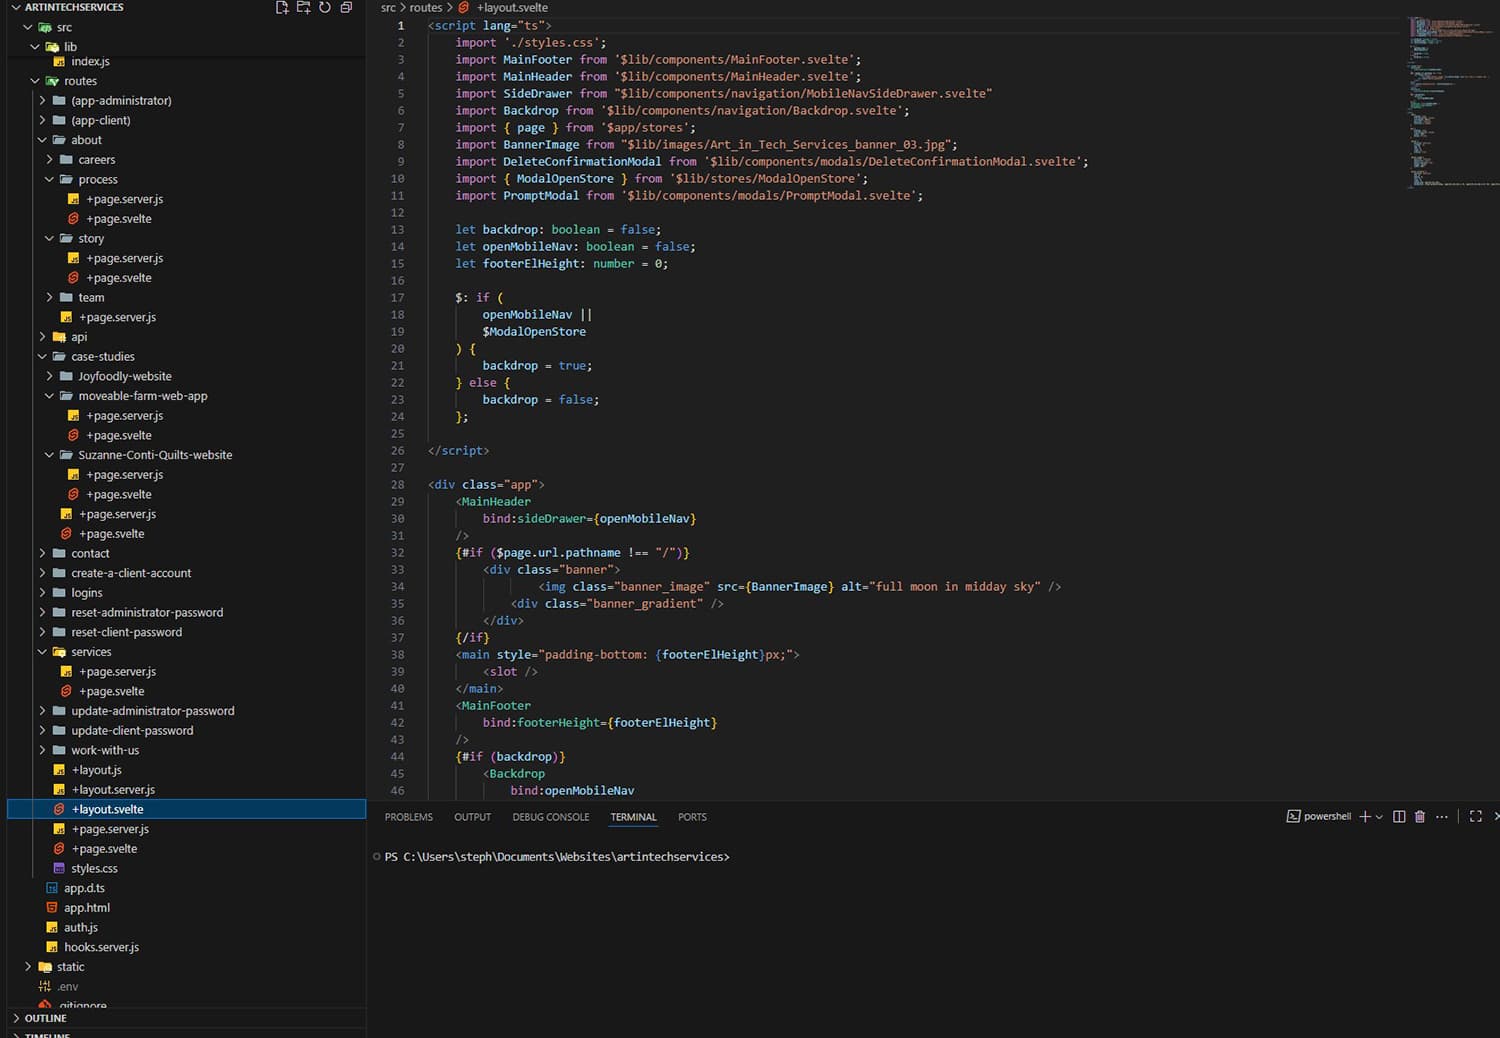Open the styles.css file
The image size is (1500, 1038).
[x=94, y=868]
